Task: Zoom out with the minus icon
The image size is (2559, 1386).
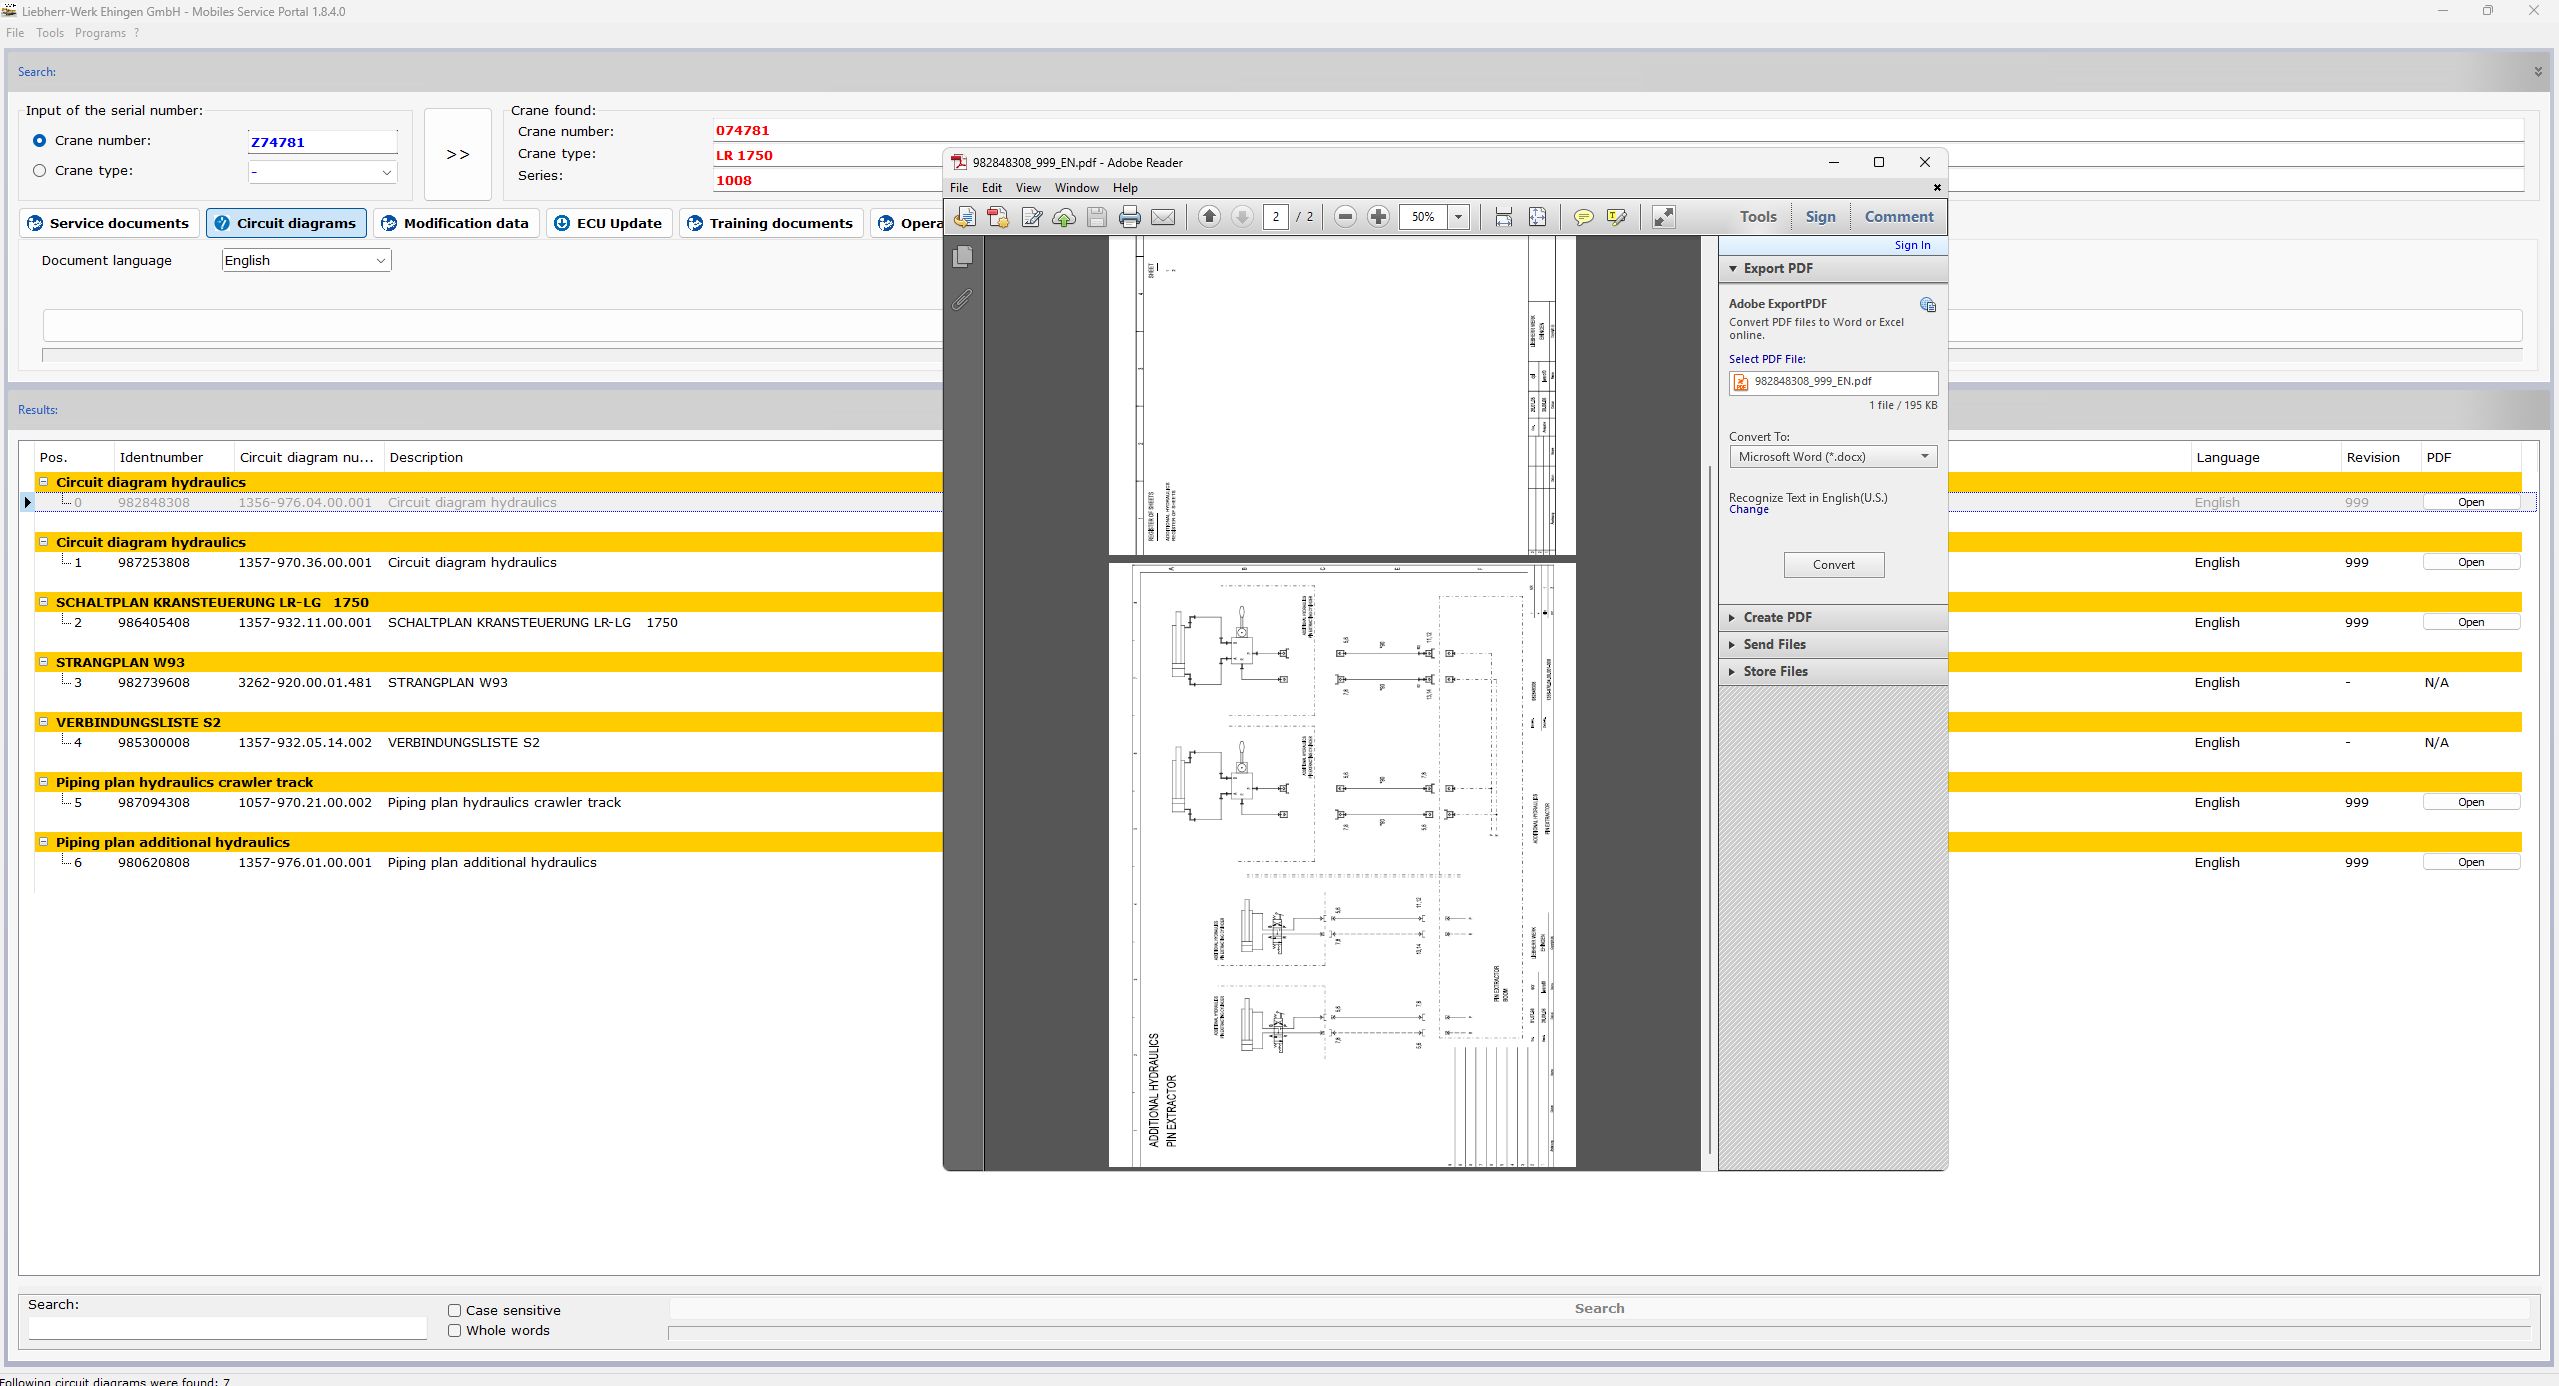Action: tap(1345, 217)
